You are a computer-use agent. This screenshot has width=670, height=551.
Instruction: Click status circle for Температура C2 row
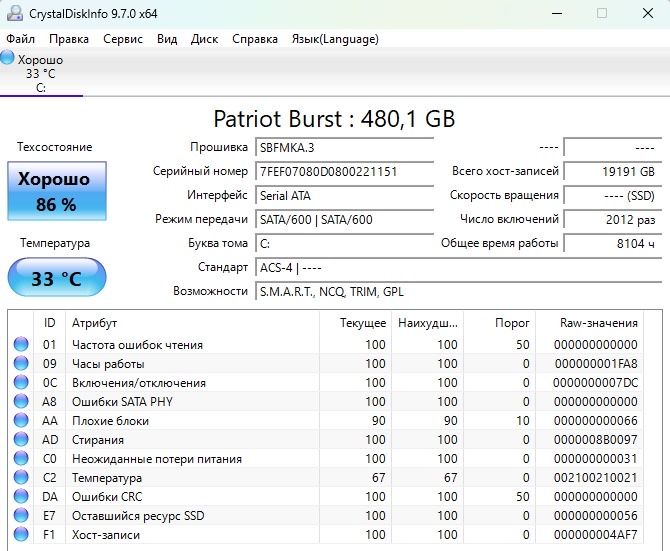pyautogui.click(x=21, y=478)
